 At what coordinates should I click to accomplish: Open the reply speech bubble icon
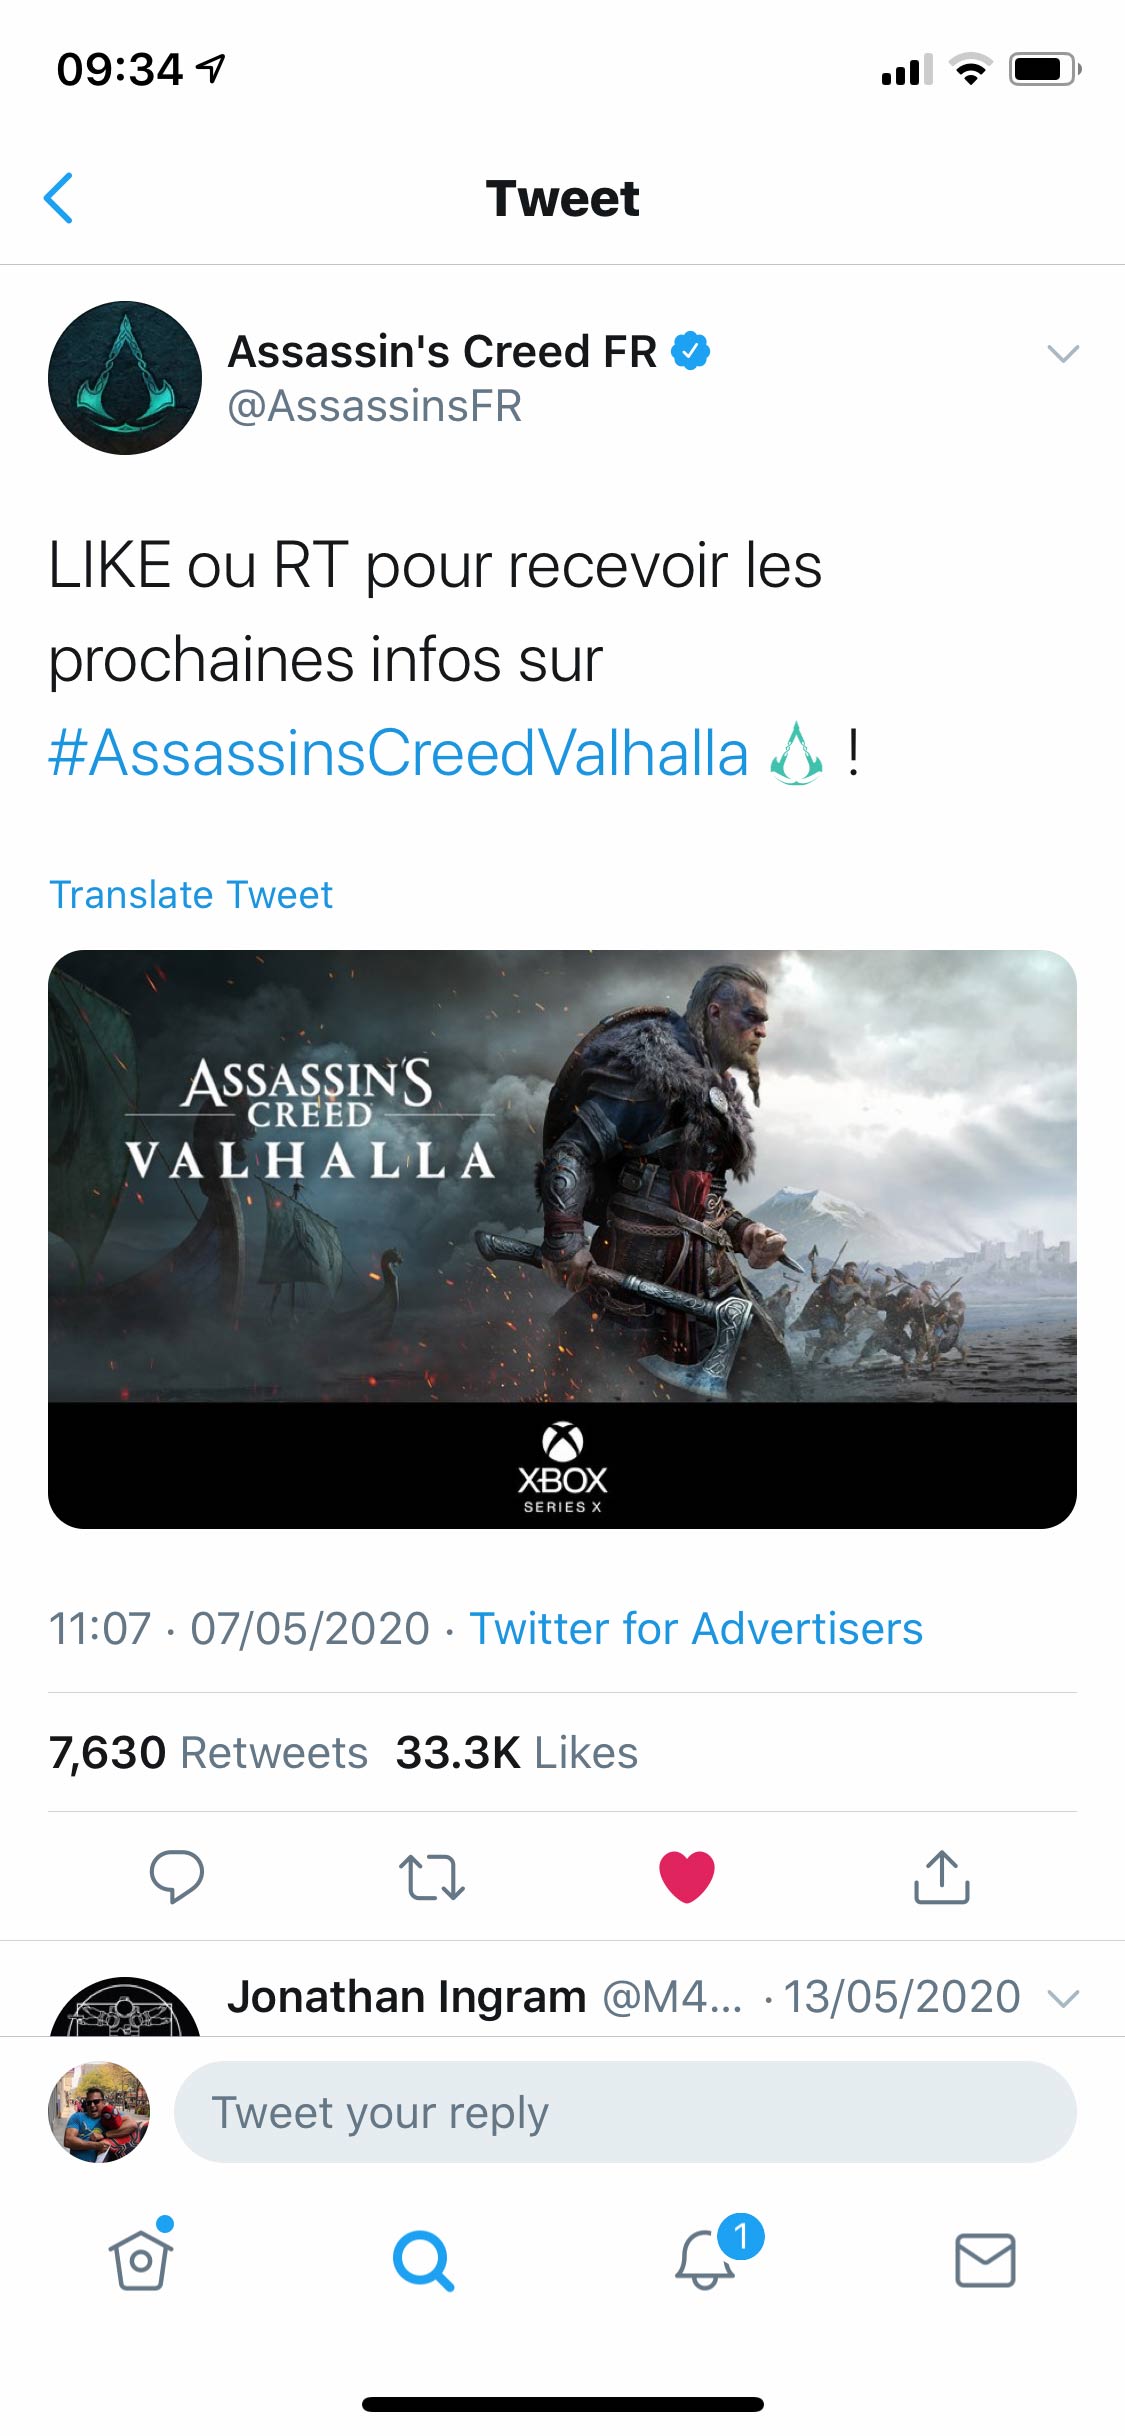(x=177, y=1875)
